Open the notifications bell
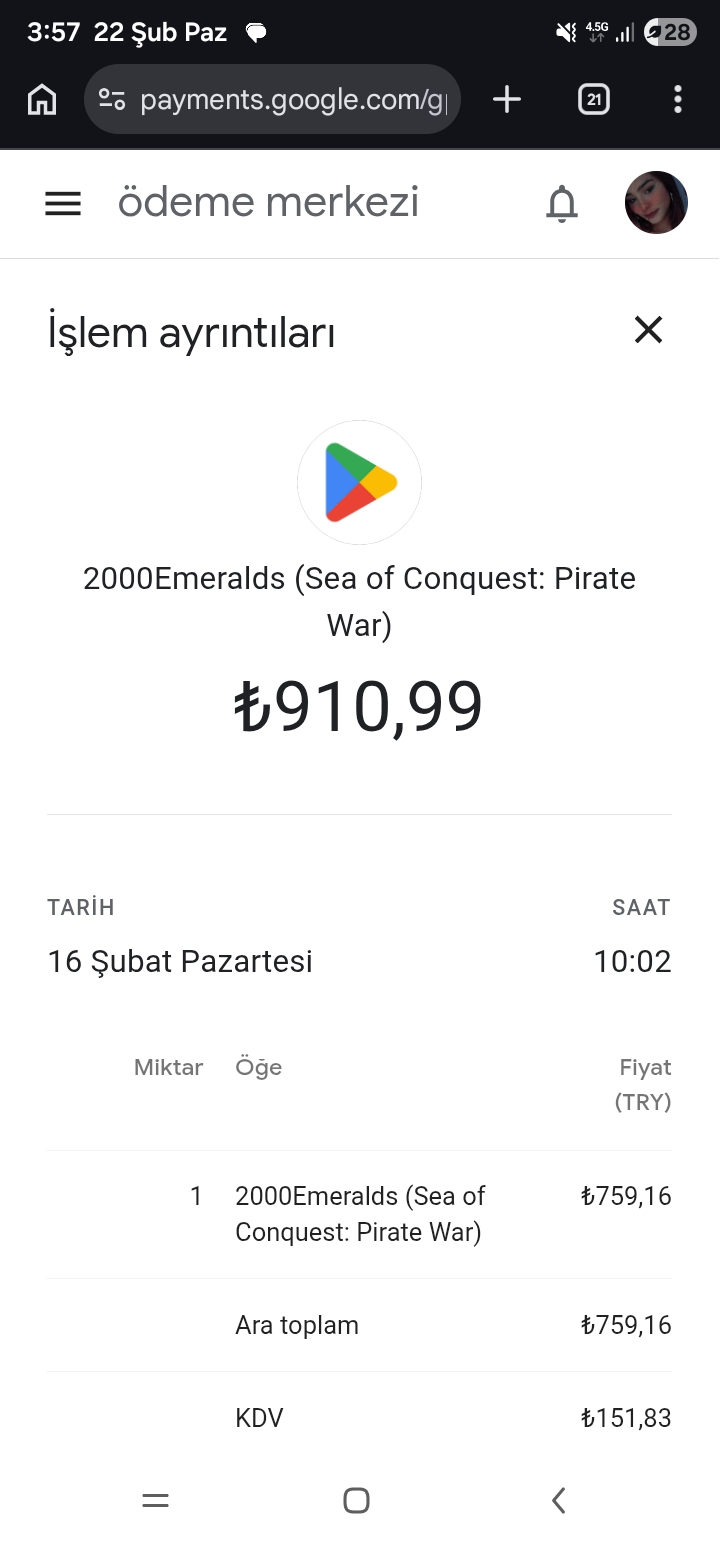This screenshot has height=1544, width=720. (x=562, y=204)
